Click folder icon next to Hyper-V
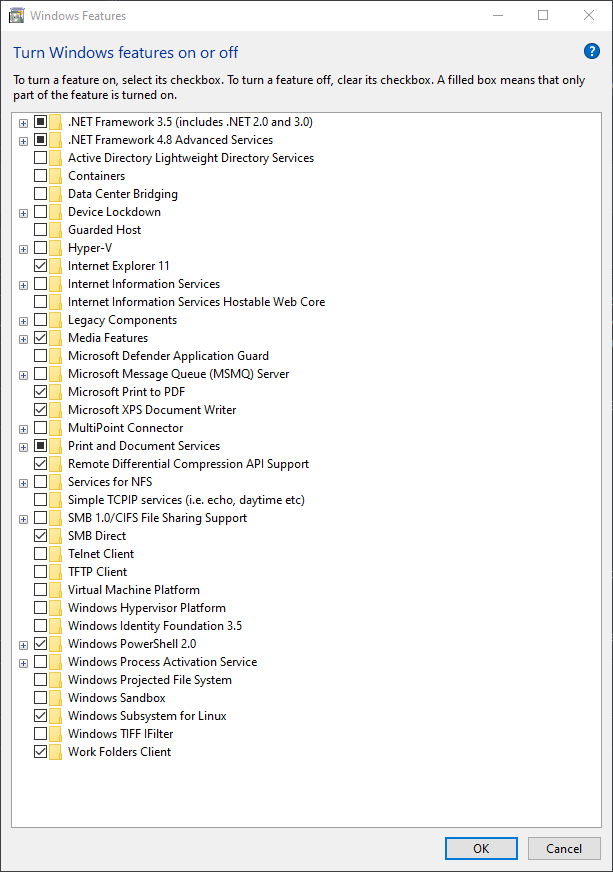The image size is (613, 872). [x=55, y=248]
